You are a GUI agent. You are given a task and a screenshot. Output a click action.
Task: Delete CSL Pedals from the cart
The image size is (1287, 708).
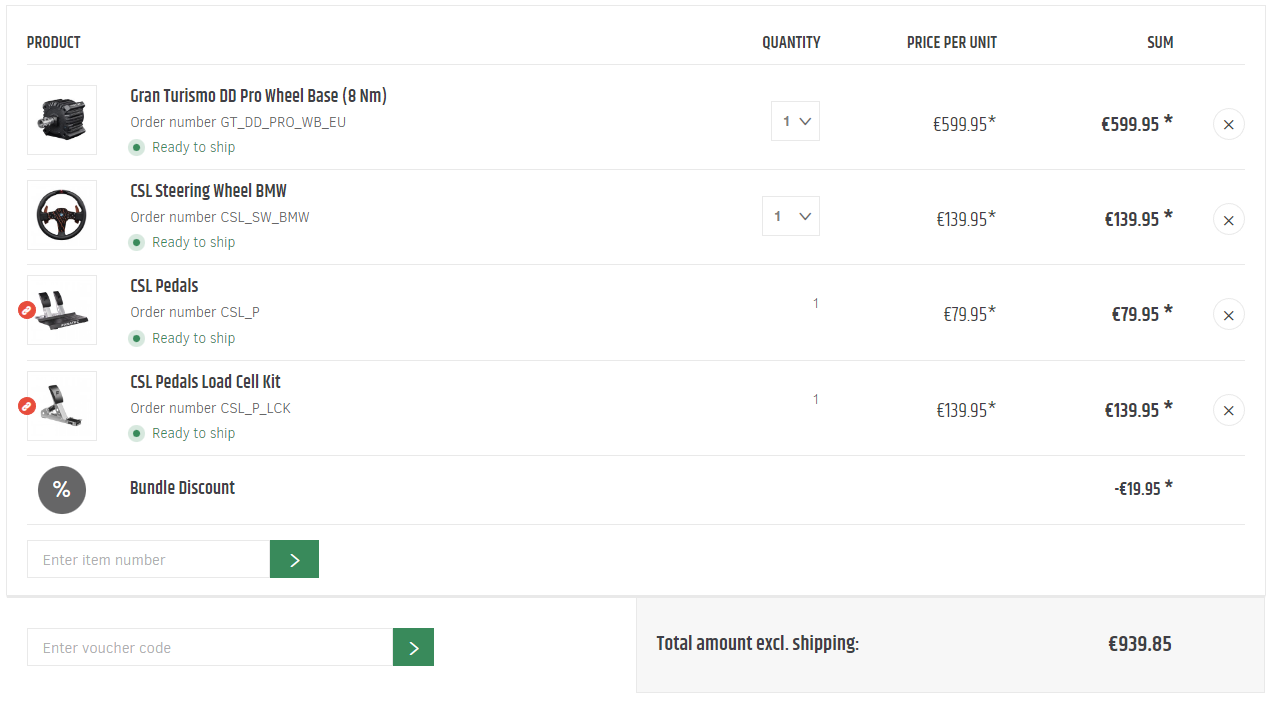click(1228, 315)
